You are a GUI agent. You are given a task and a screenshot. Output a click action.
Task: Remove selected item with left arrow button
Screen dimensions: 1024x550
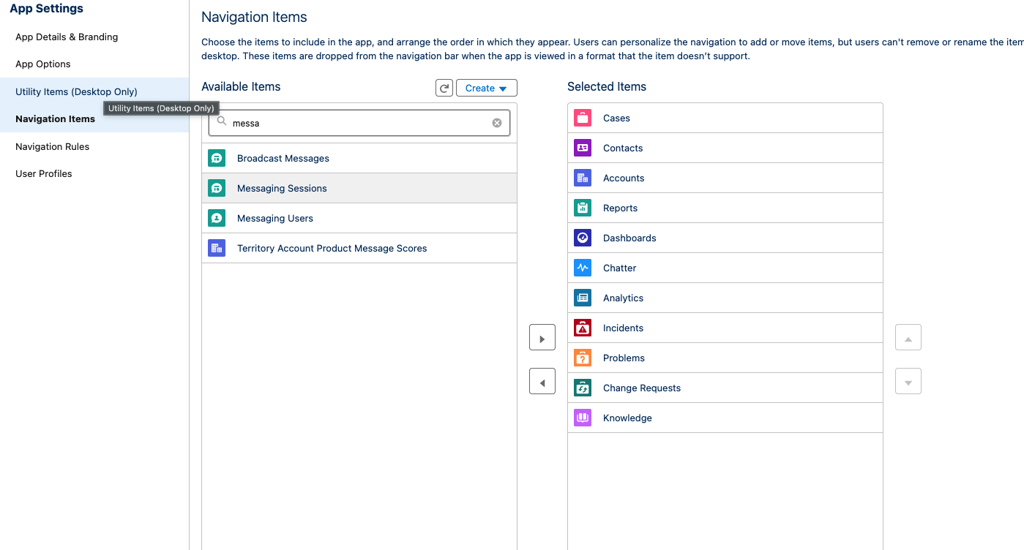[542, 382]
